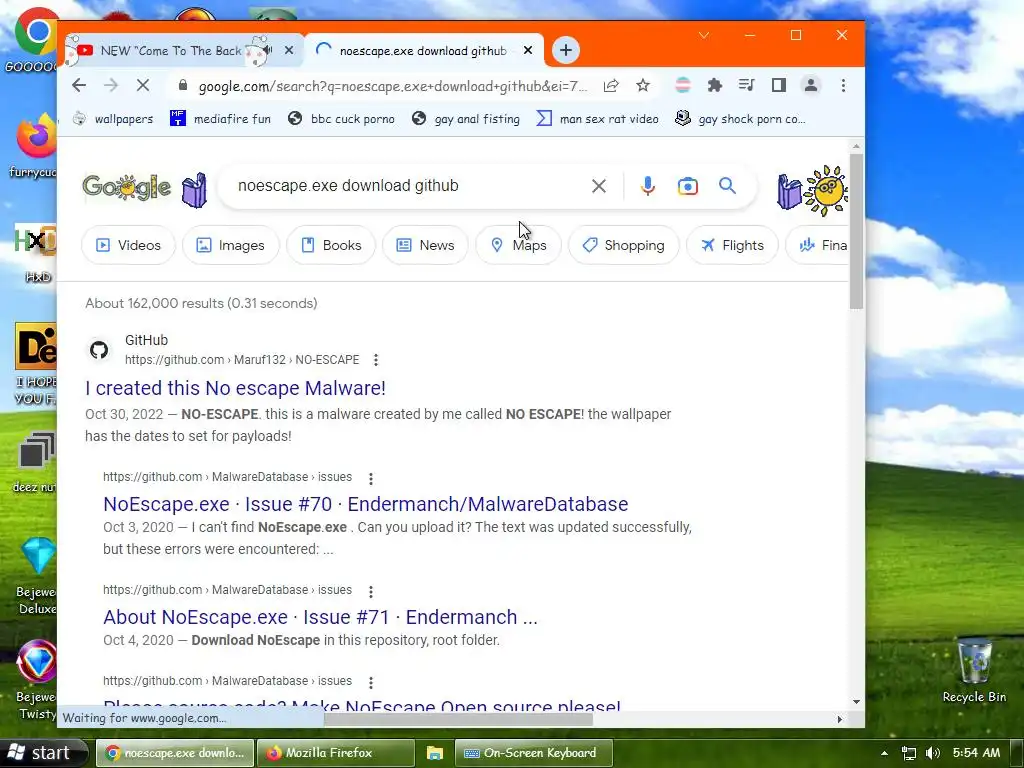Select the Bejeweled Deluxe desktop icon
The height and width of the screenshot is (768, 1024).
tap(37, 576)
